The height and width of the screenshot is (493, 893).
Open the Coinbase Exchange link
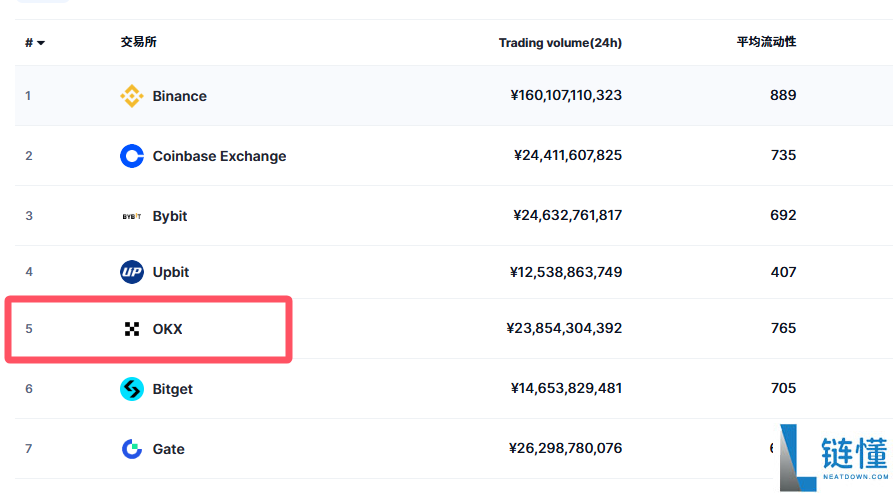pos(219,156)
